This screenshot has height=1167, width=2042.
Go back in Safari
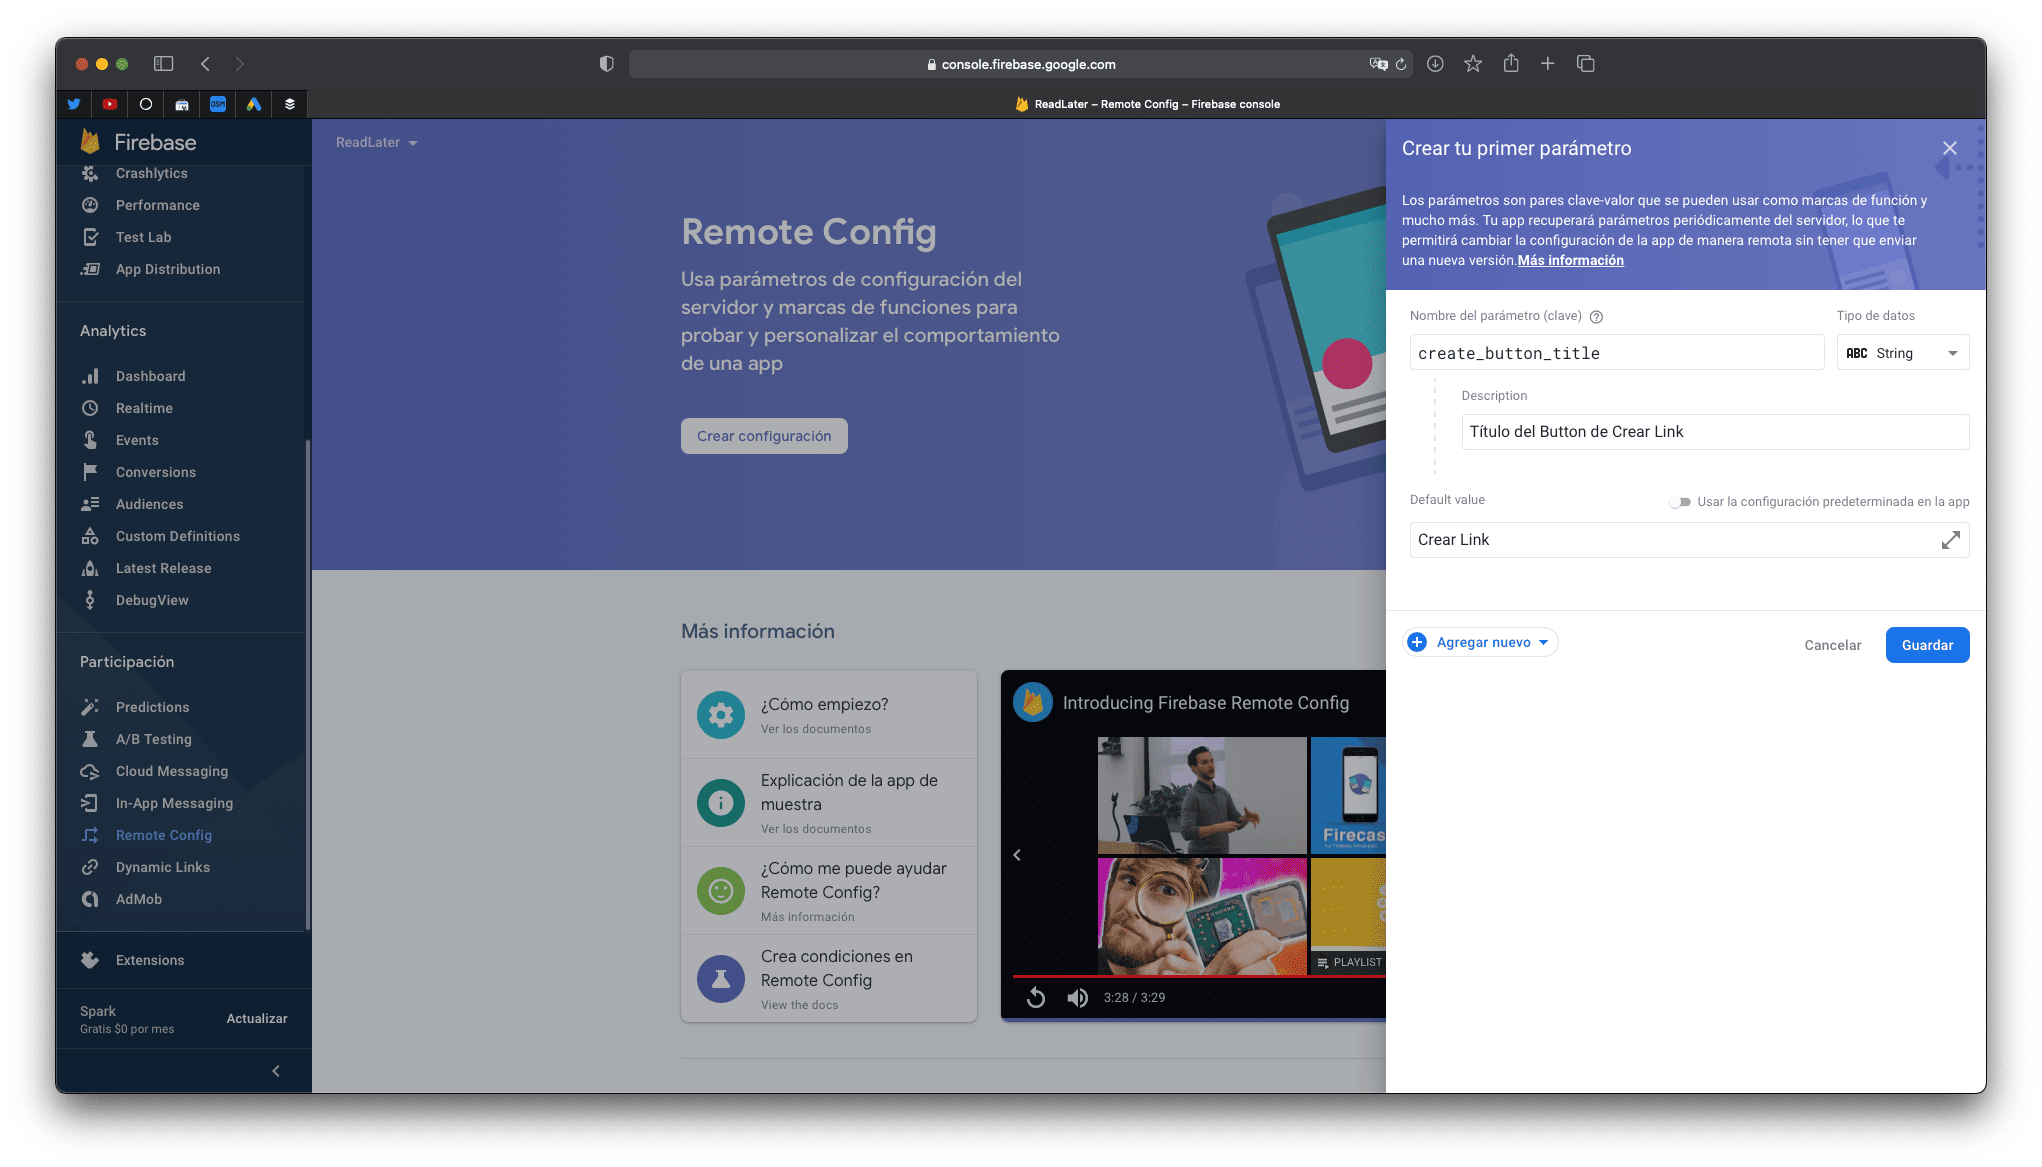click(x=205, y=64)
